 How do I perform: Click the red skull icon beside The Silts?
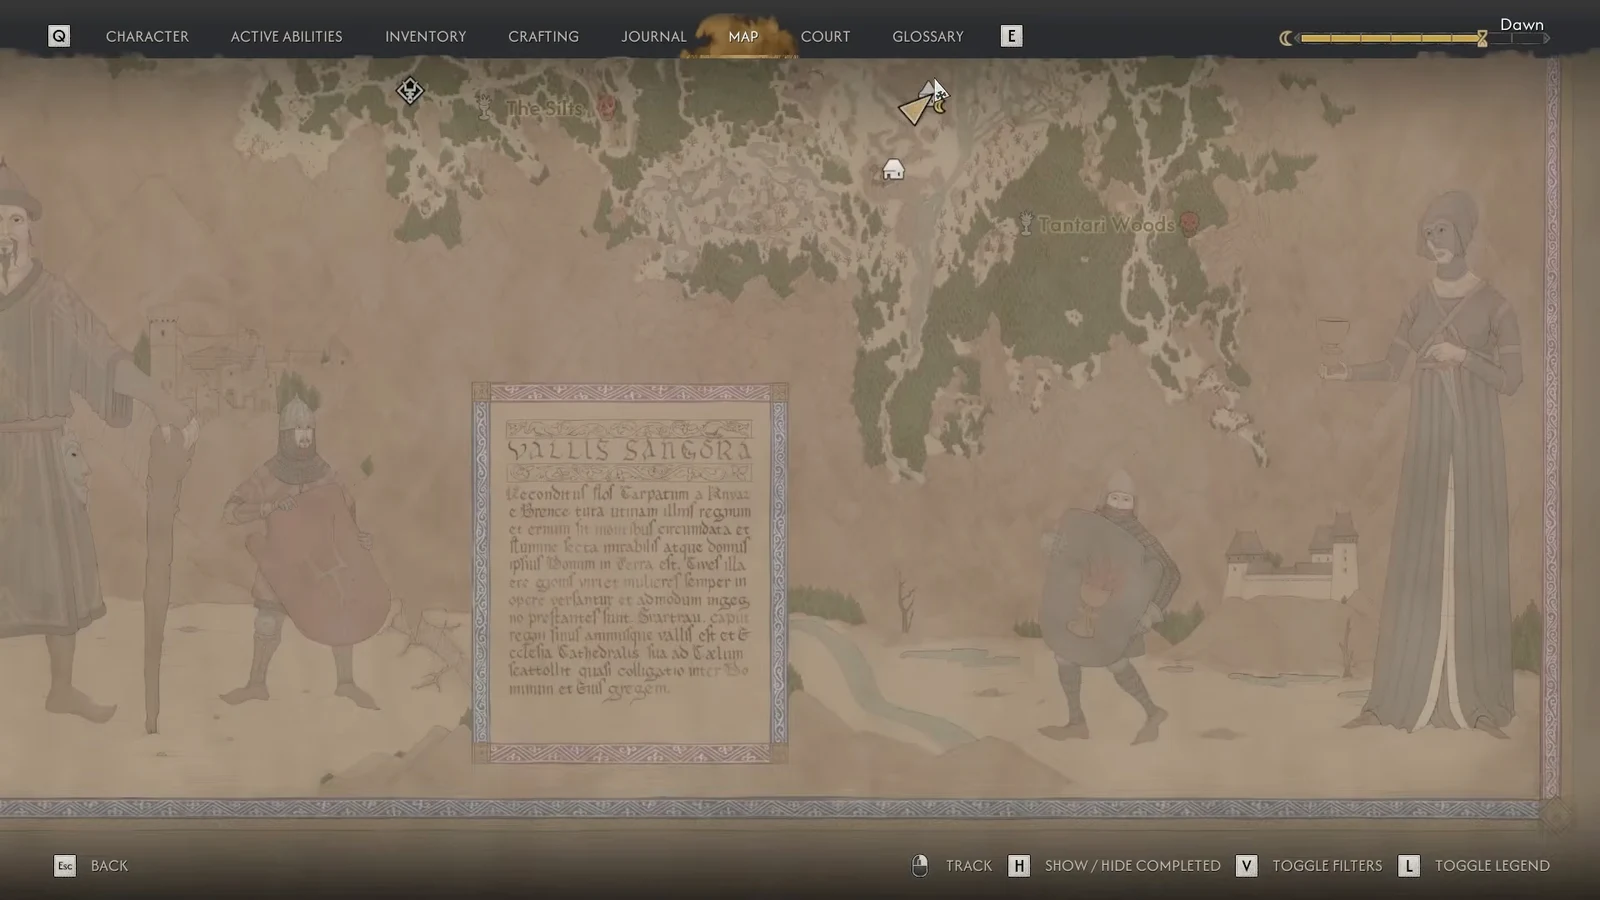point(606,106)
